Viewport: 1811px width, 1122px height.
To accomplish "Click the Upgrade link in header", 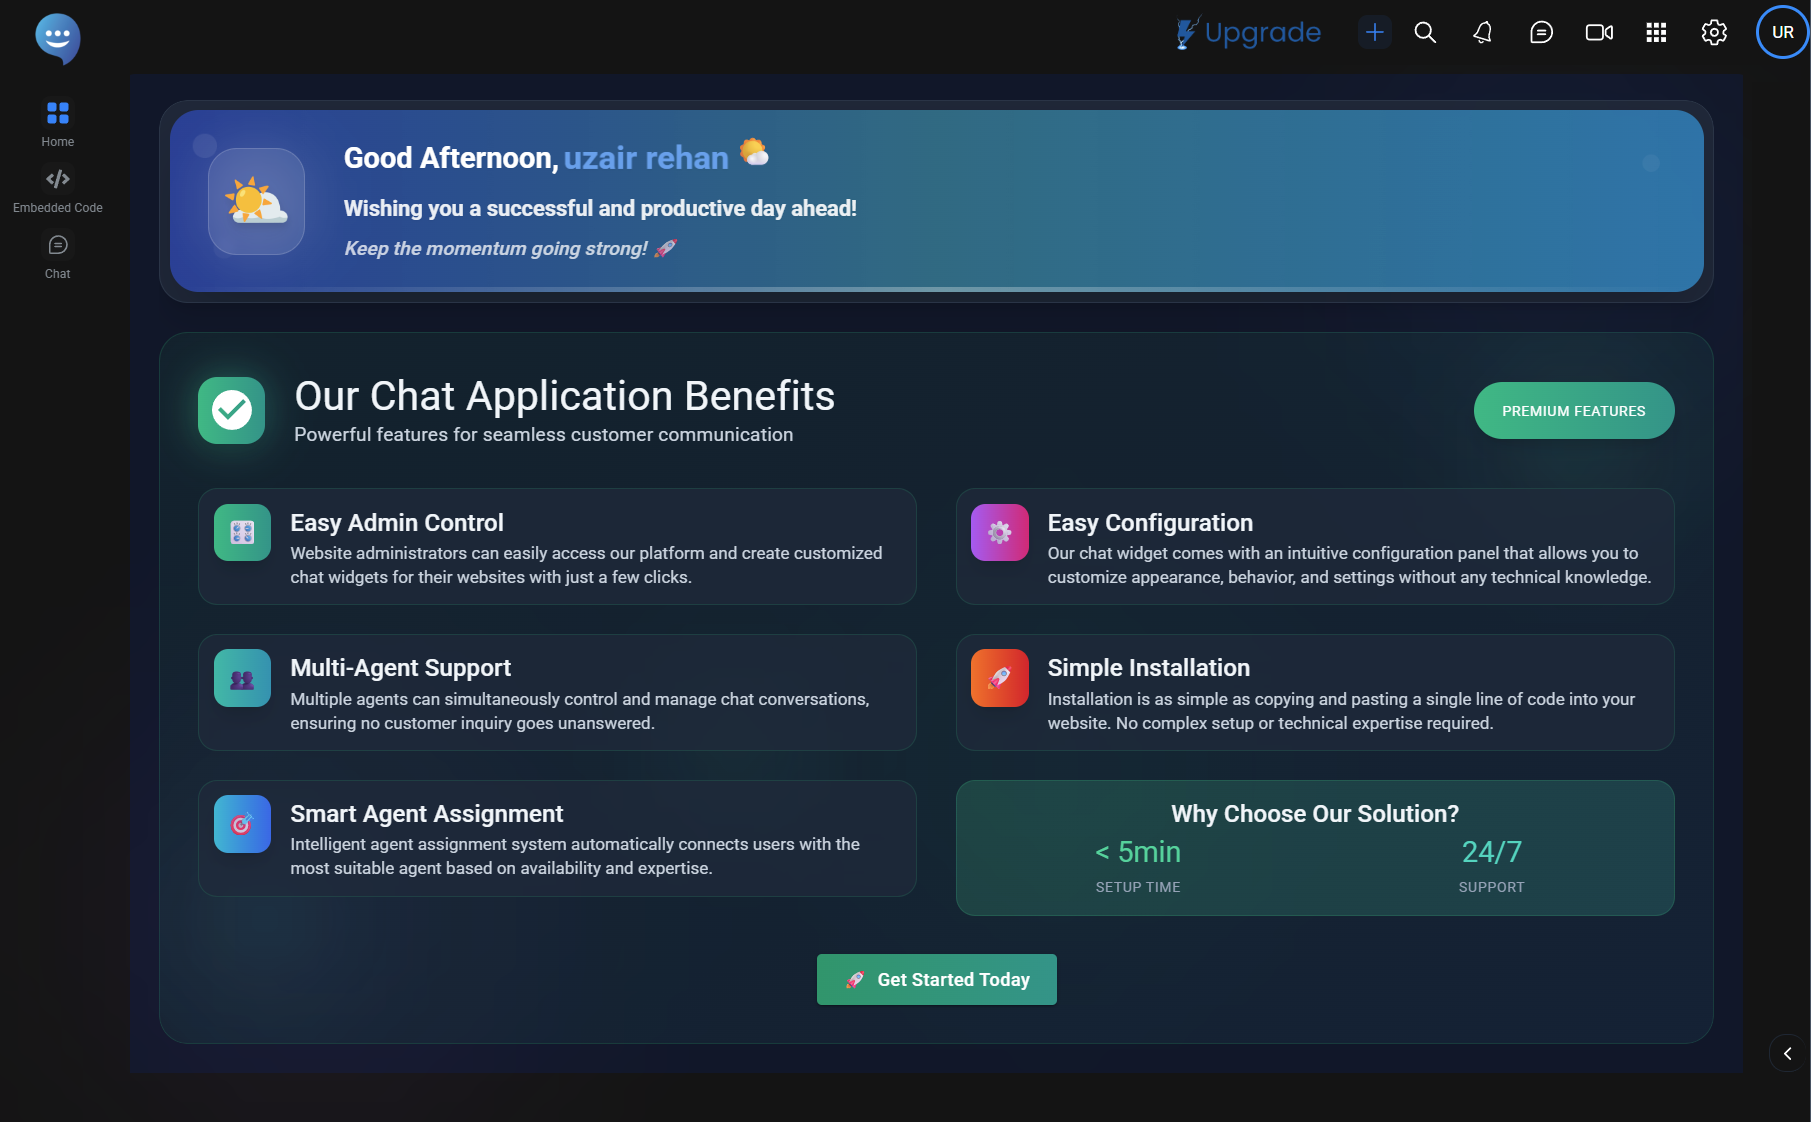I will click(1249, 33).
